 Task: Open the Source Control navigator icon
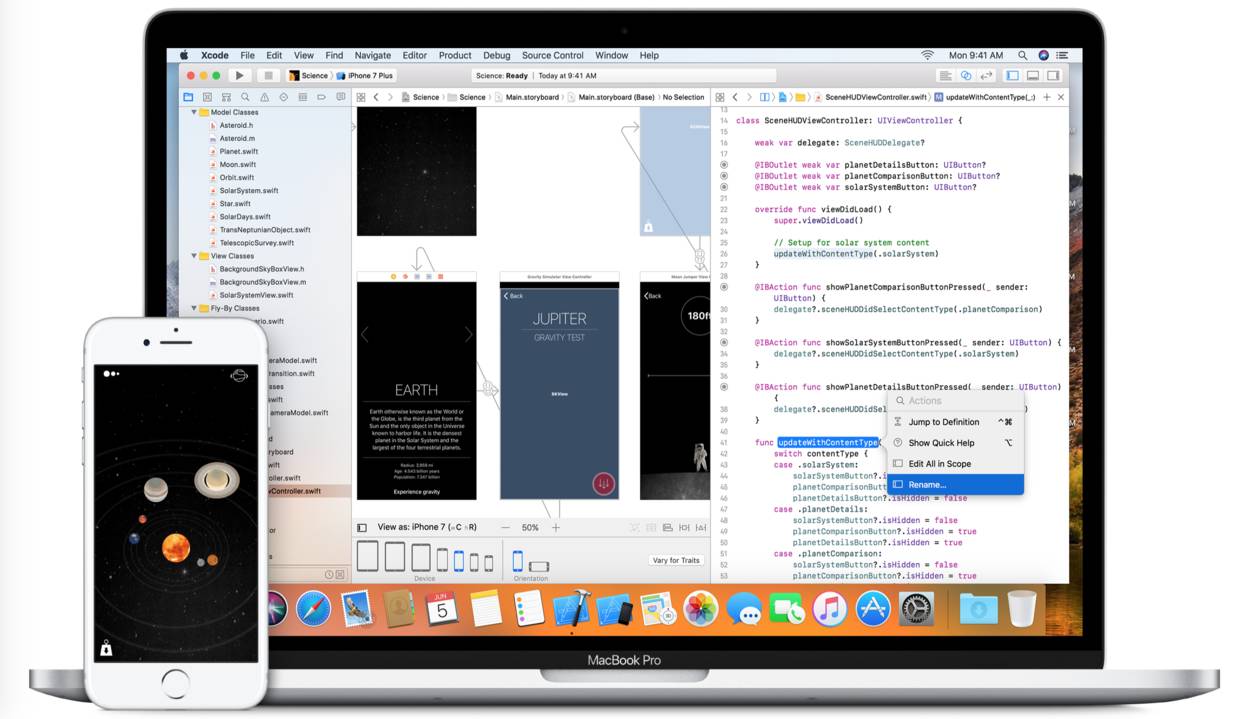207,97
